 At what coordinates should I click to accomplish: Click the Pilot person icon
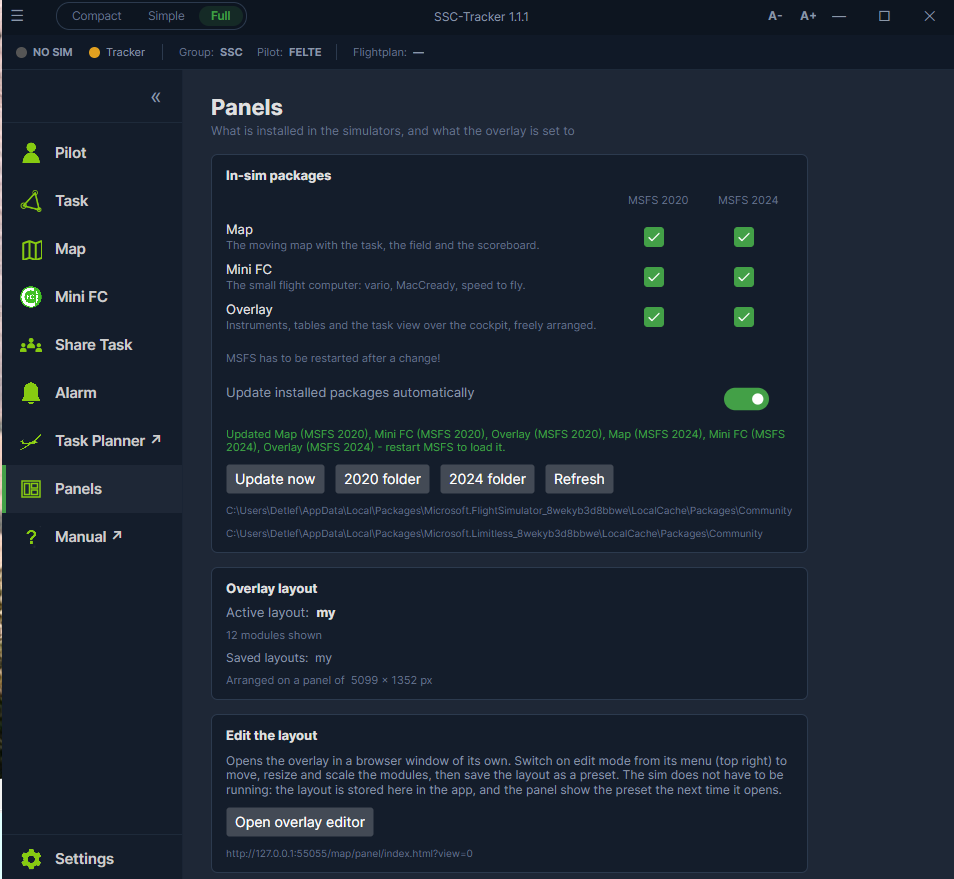[31, 153]
